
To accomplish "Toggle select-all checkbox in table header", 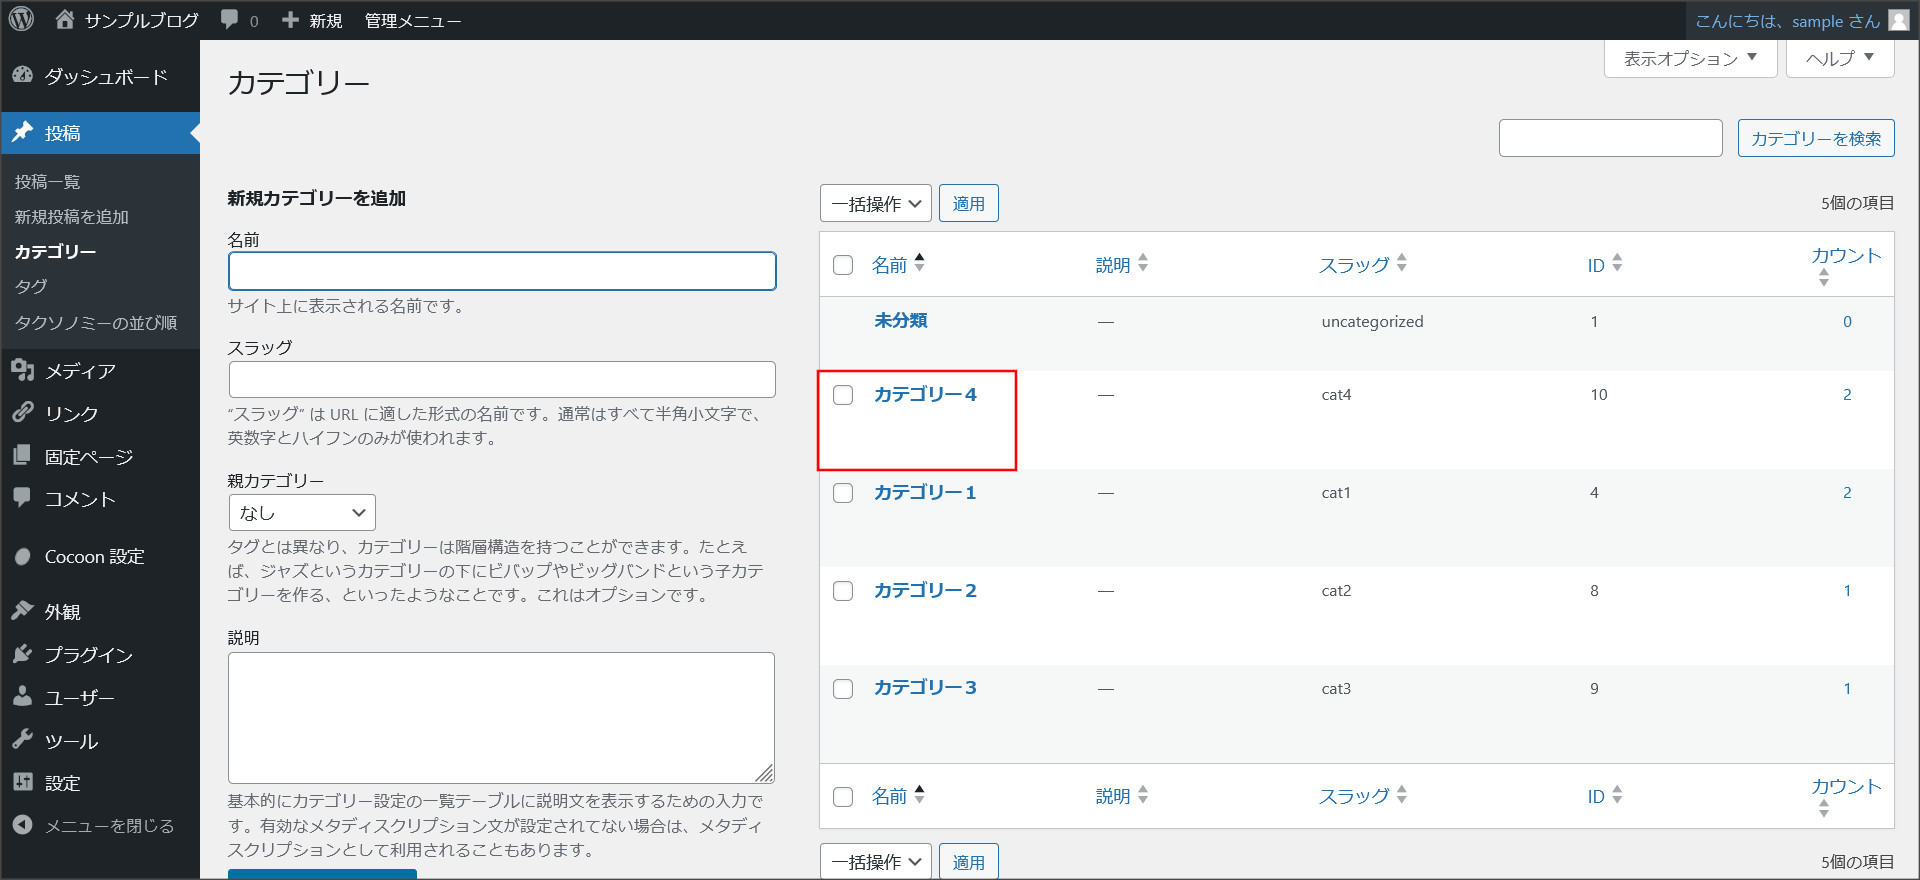I will (843, 265).
